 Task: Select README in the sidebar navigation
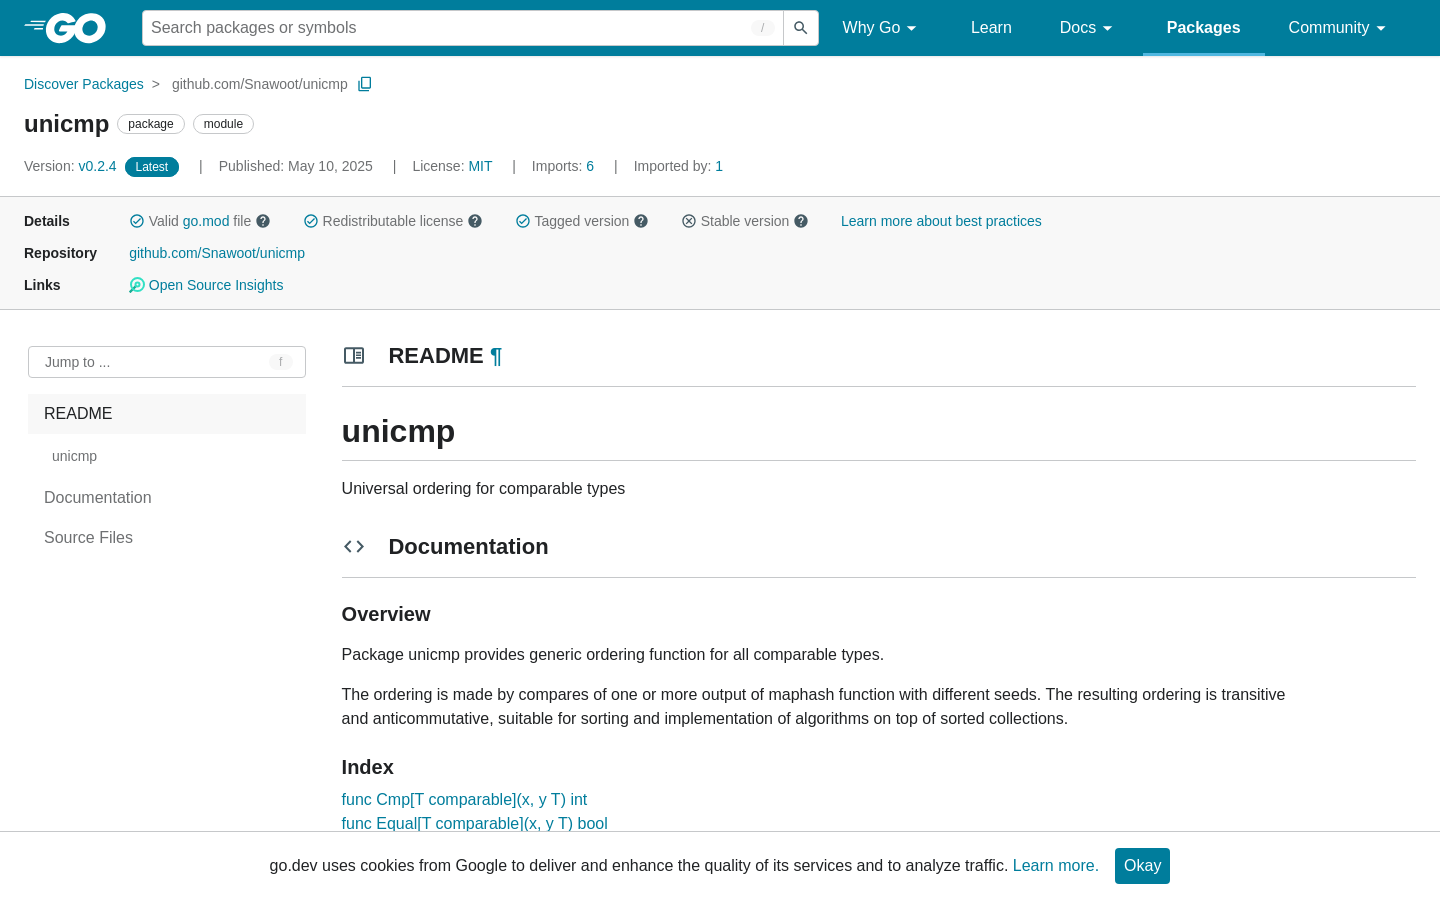[x=167, y=414]
